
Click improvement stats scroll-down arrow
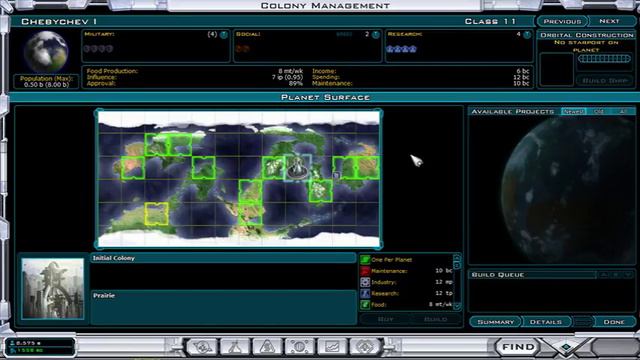[457, 306]
